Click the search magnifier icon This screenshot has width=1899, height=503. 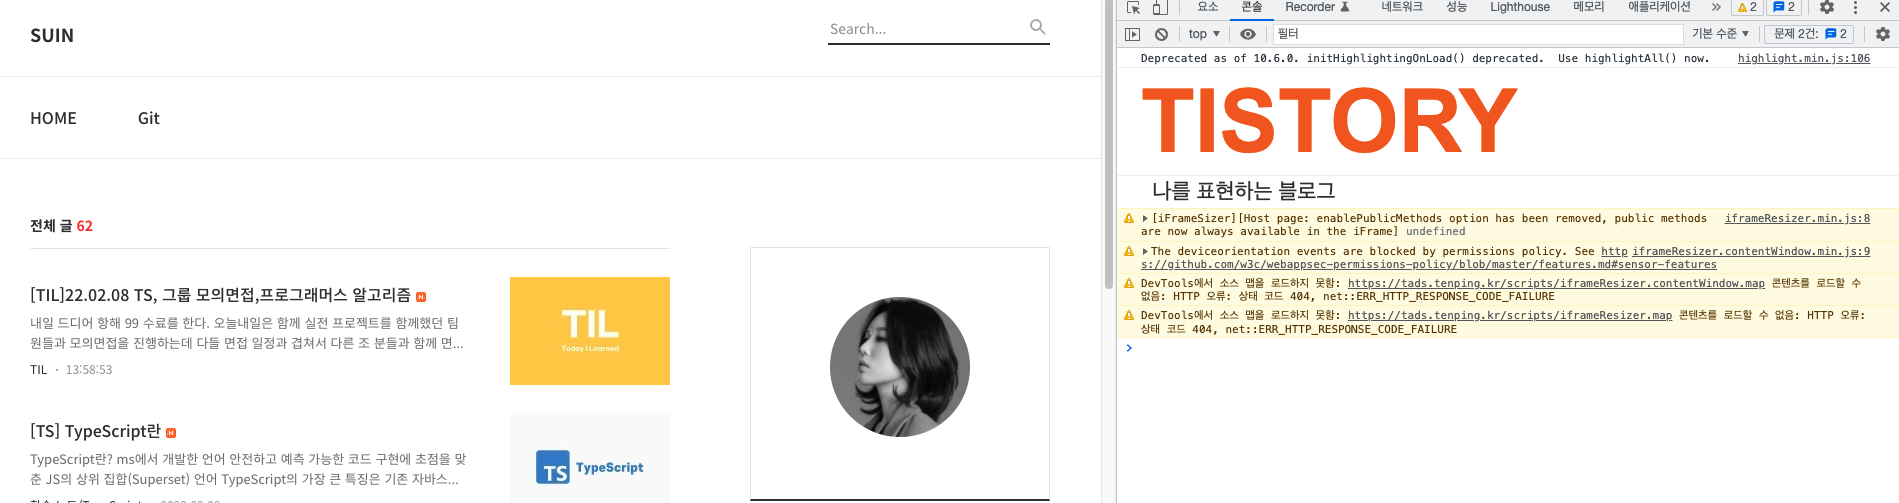pos(1038,27)
